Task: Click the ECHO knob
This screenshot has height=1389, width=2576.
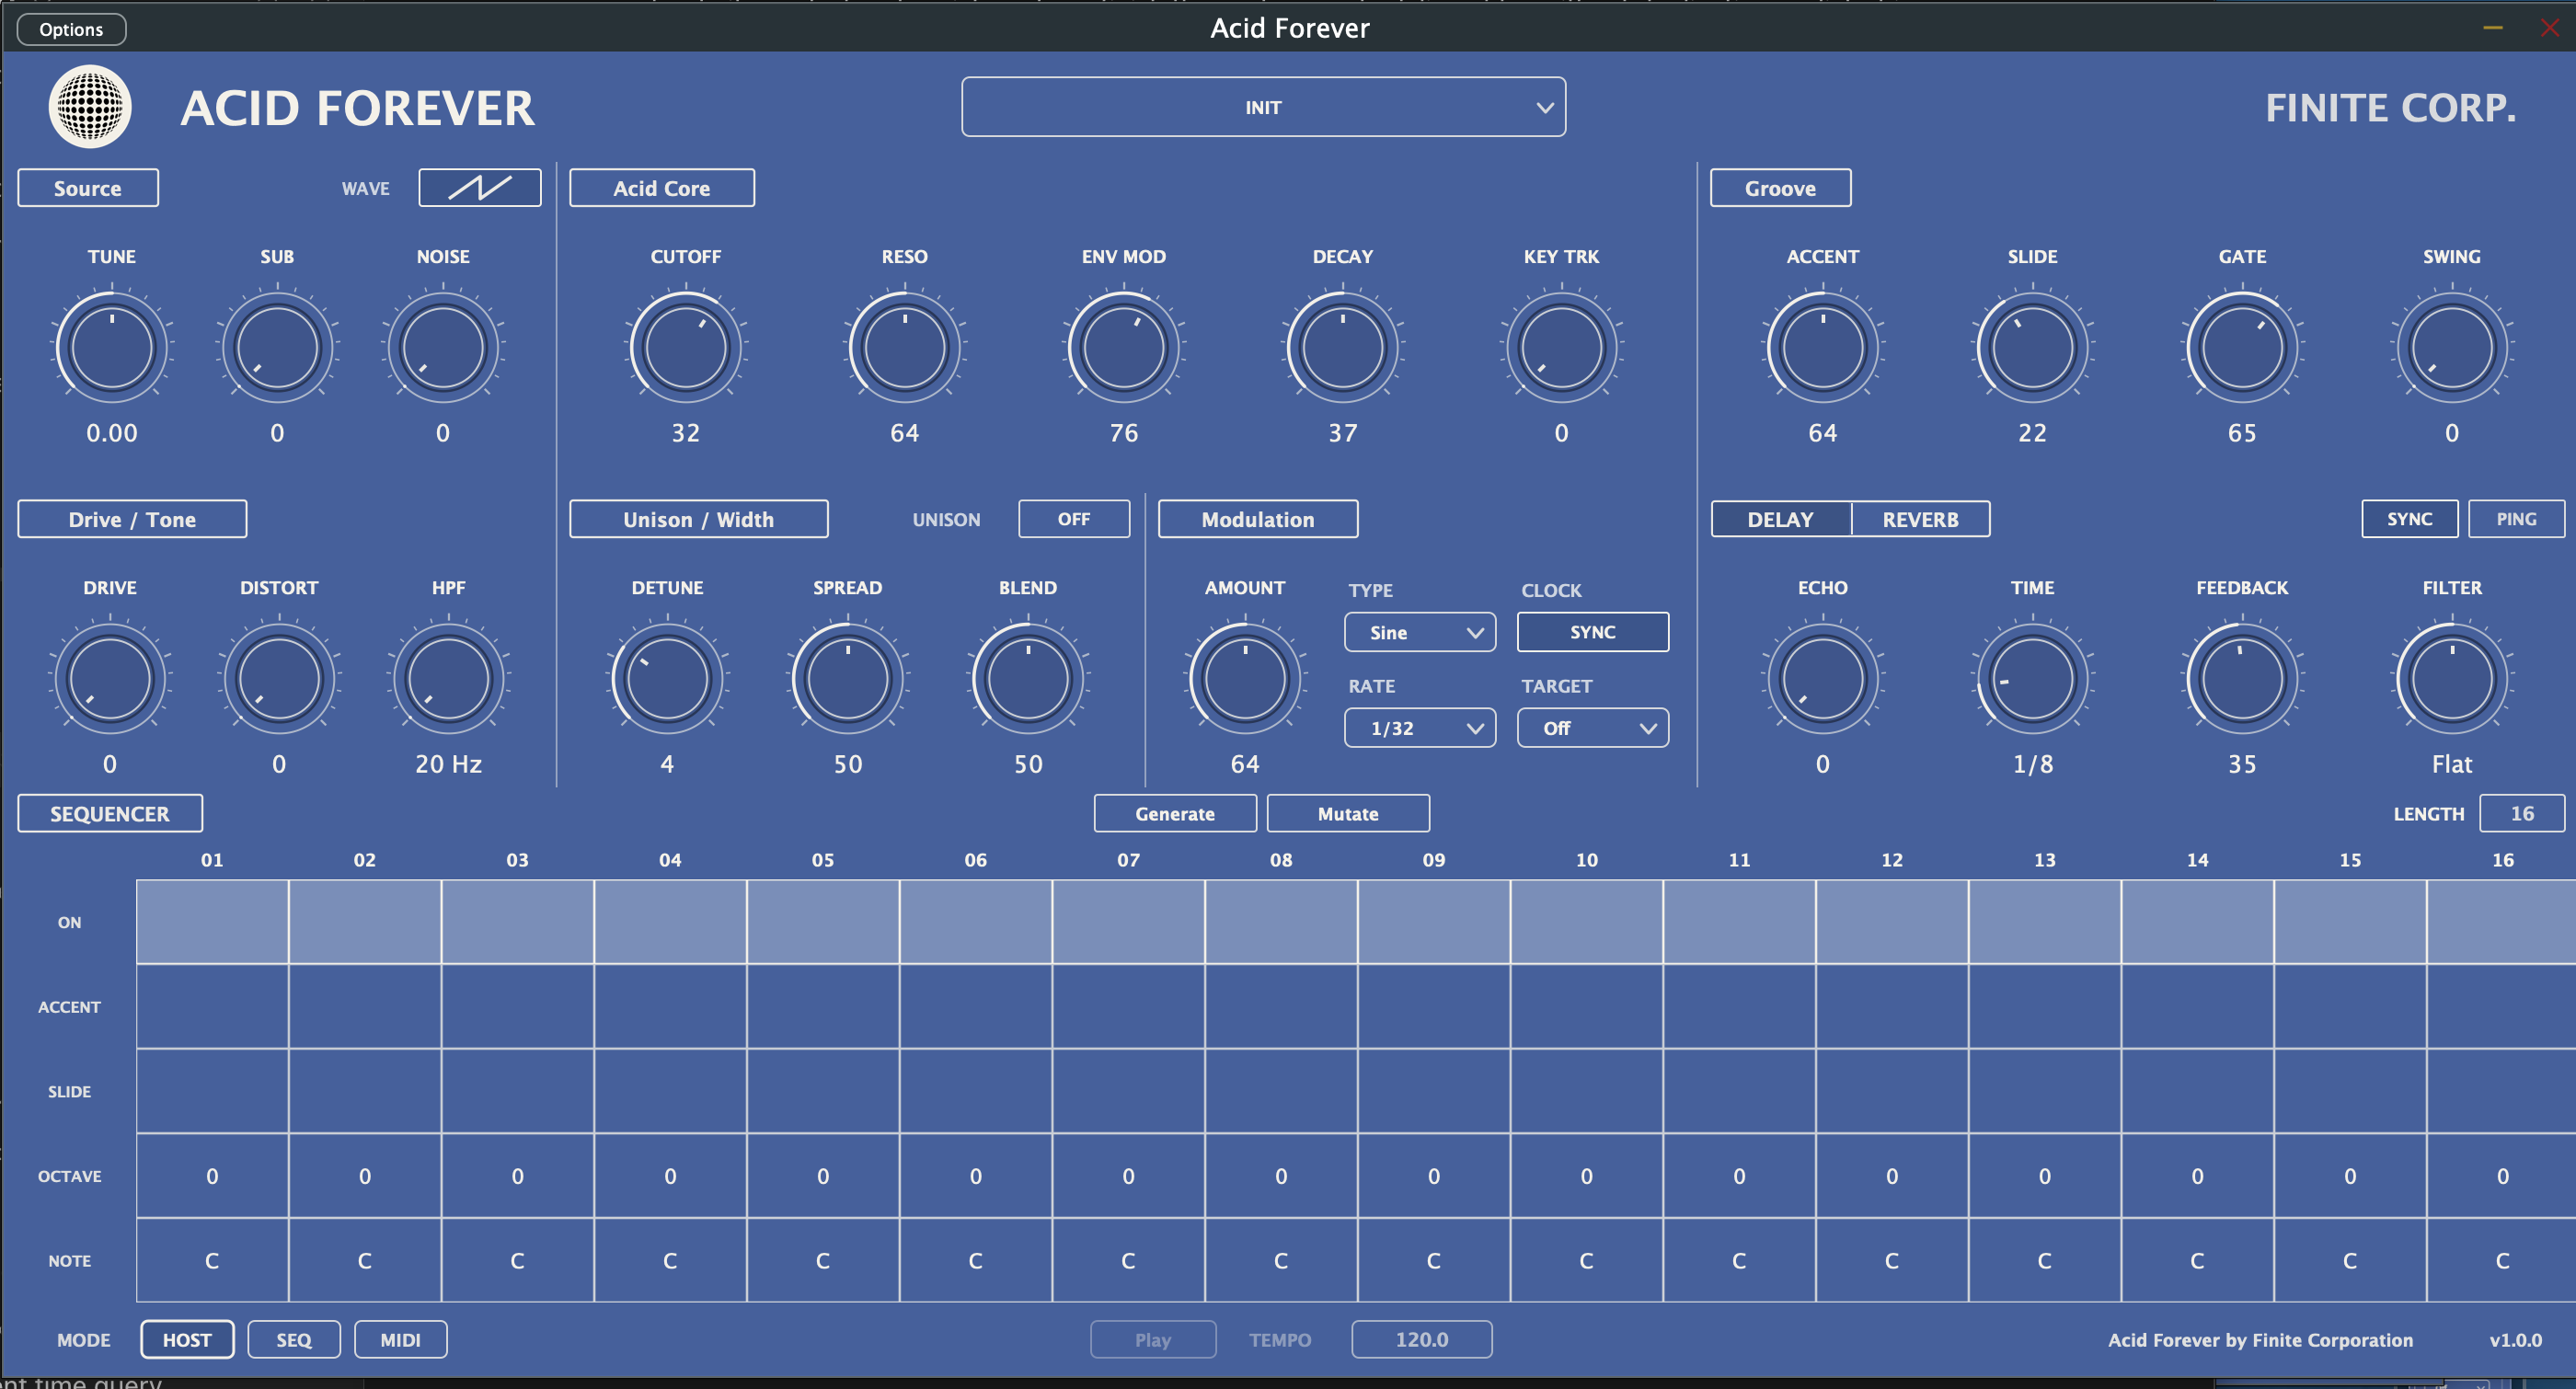Action: point(1823,679)
